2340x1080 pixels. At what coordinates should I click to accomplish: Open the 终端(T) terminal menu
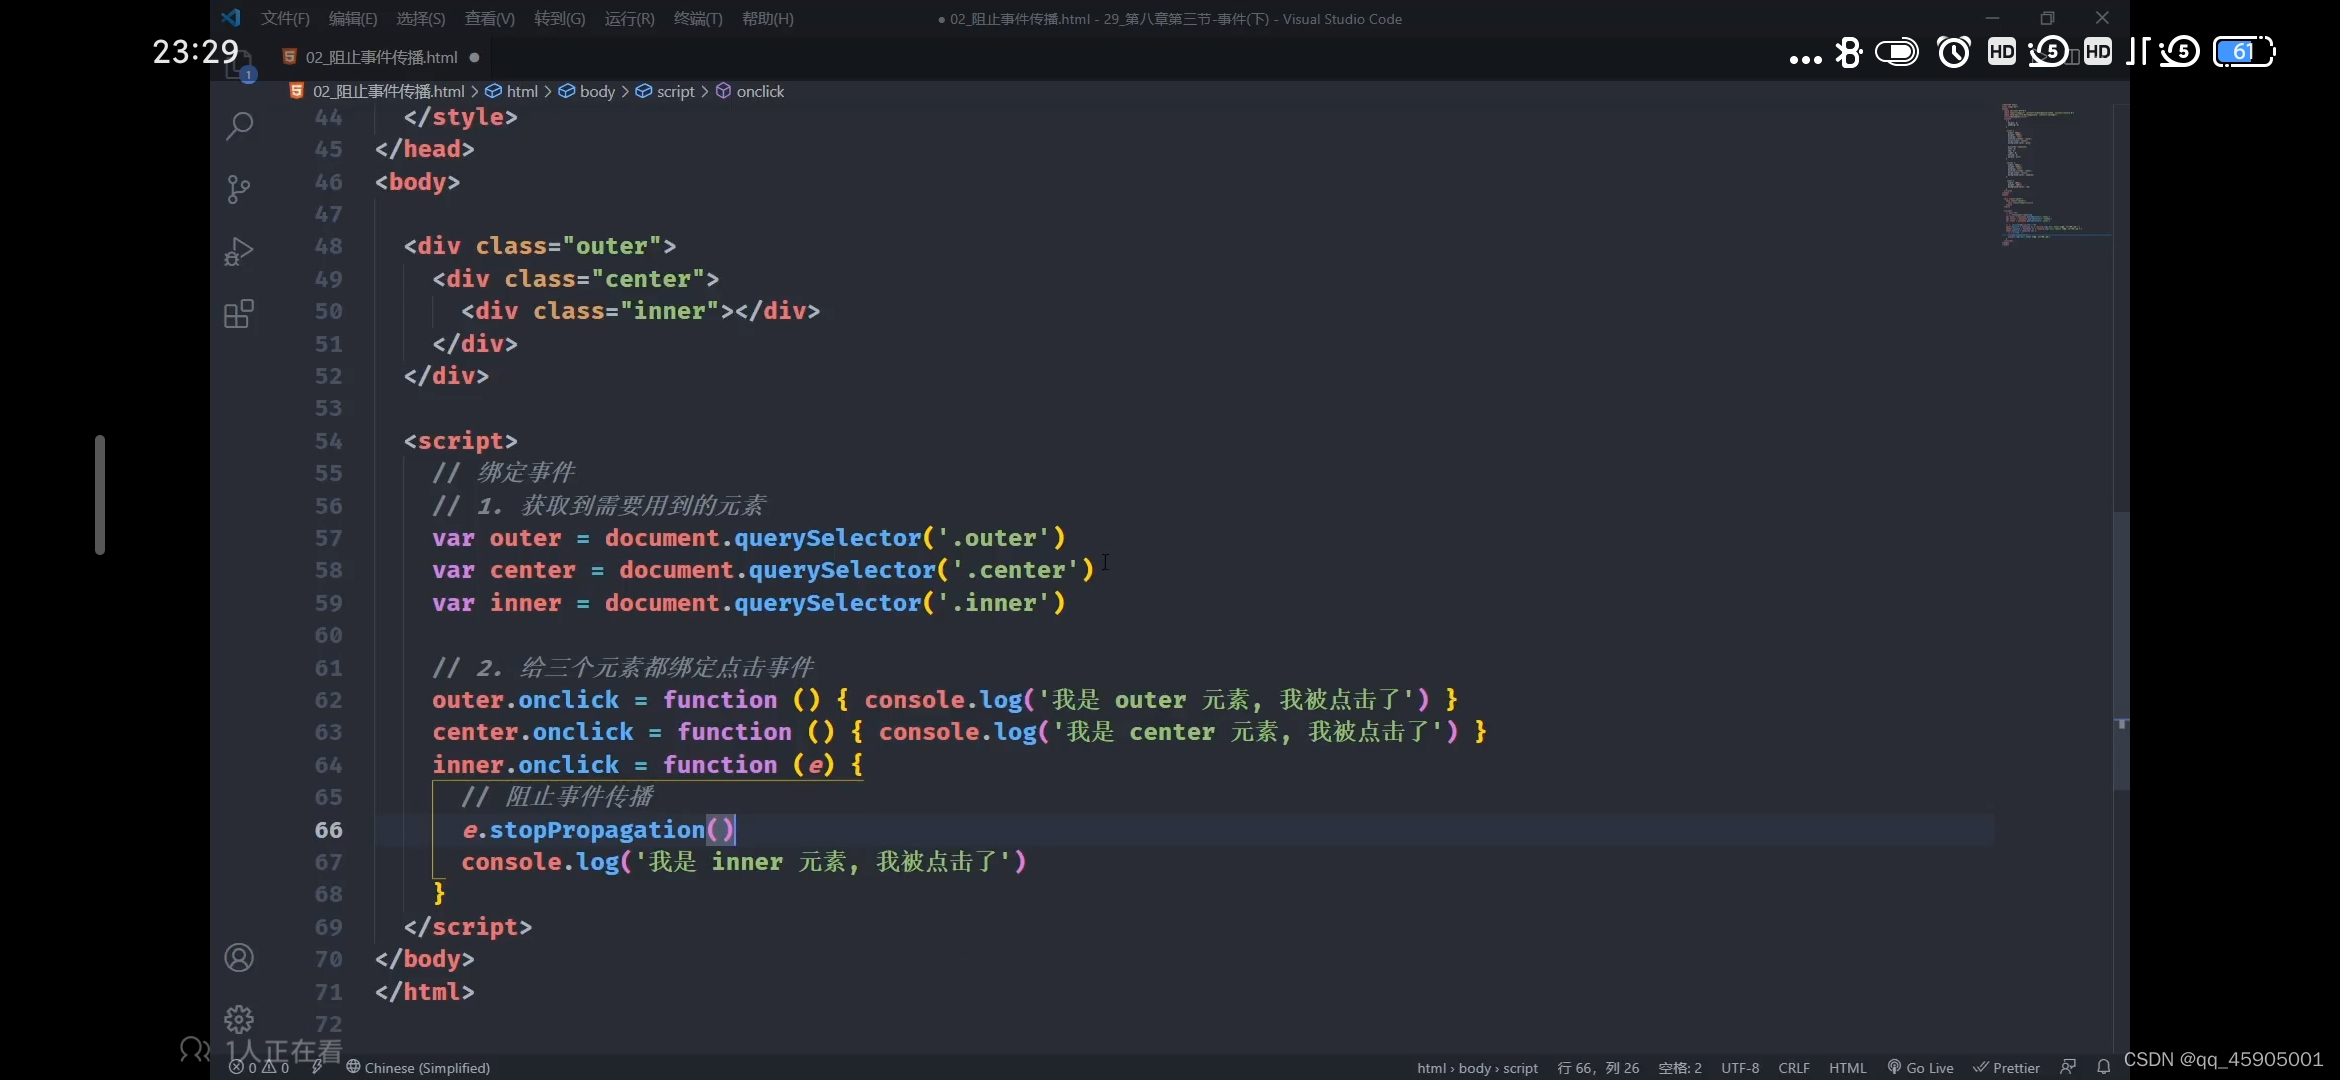tap(697, 19)
